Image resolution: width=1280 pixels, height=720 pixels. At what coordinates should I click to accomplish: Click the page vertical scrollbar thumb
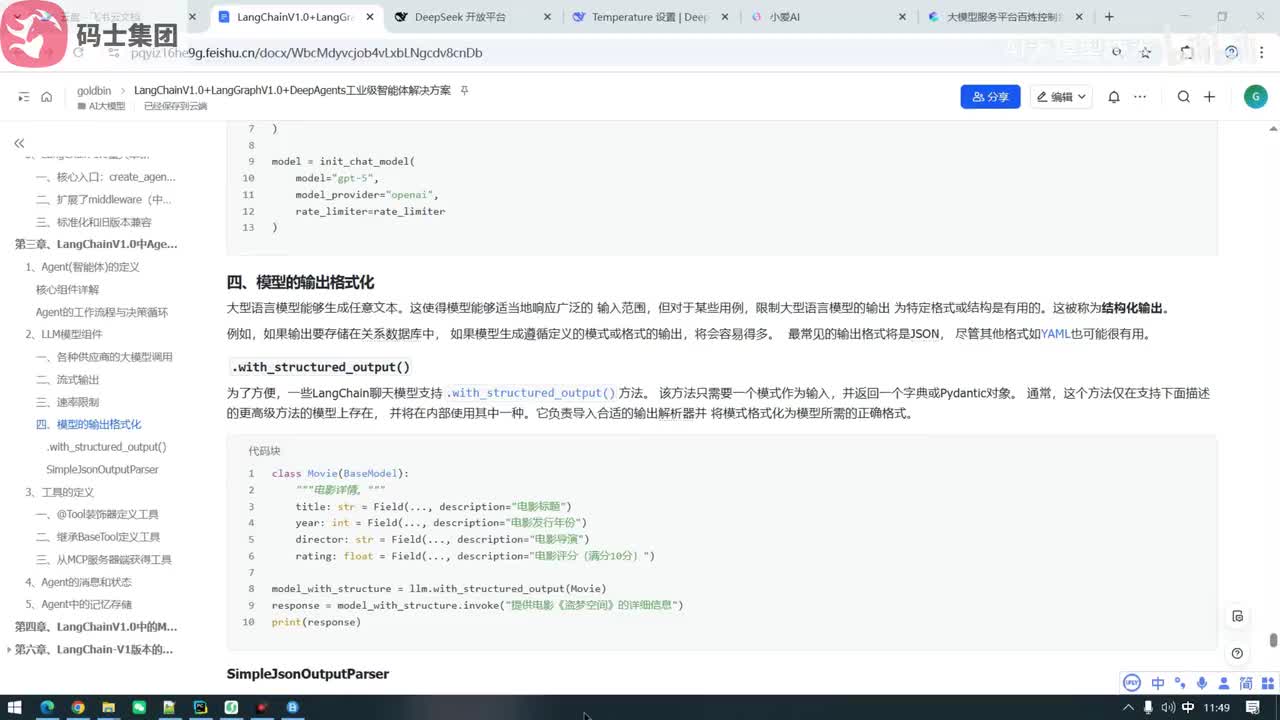(1273, 640)
